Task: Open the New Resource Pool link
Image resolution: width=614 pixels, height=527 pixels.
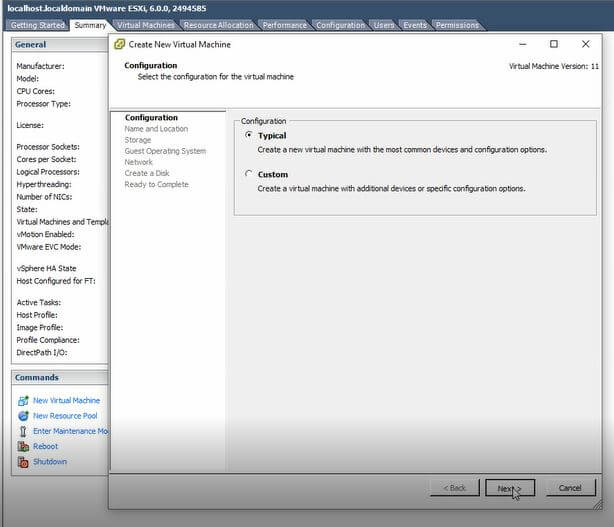Action: (x=65, y=416)
